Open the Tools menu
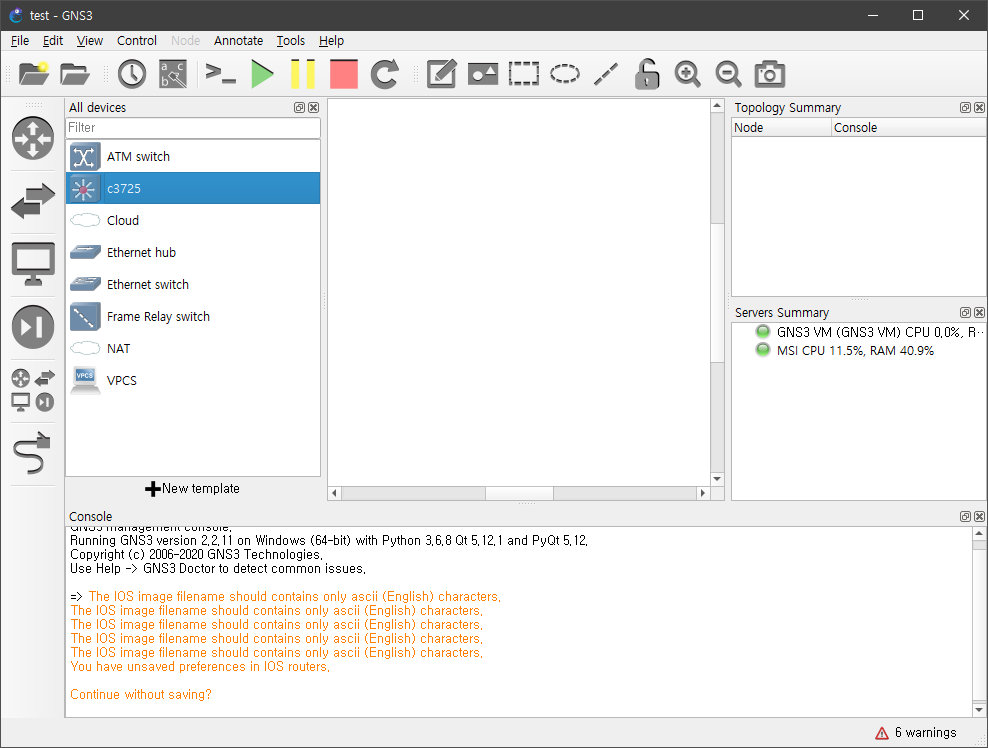The image size is (988, 748). 290,41
